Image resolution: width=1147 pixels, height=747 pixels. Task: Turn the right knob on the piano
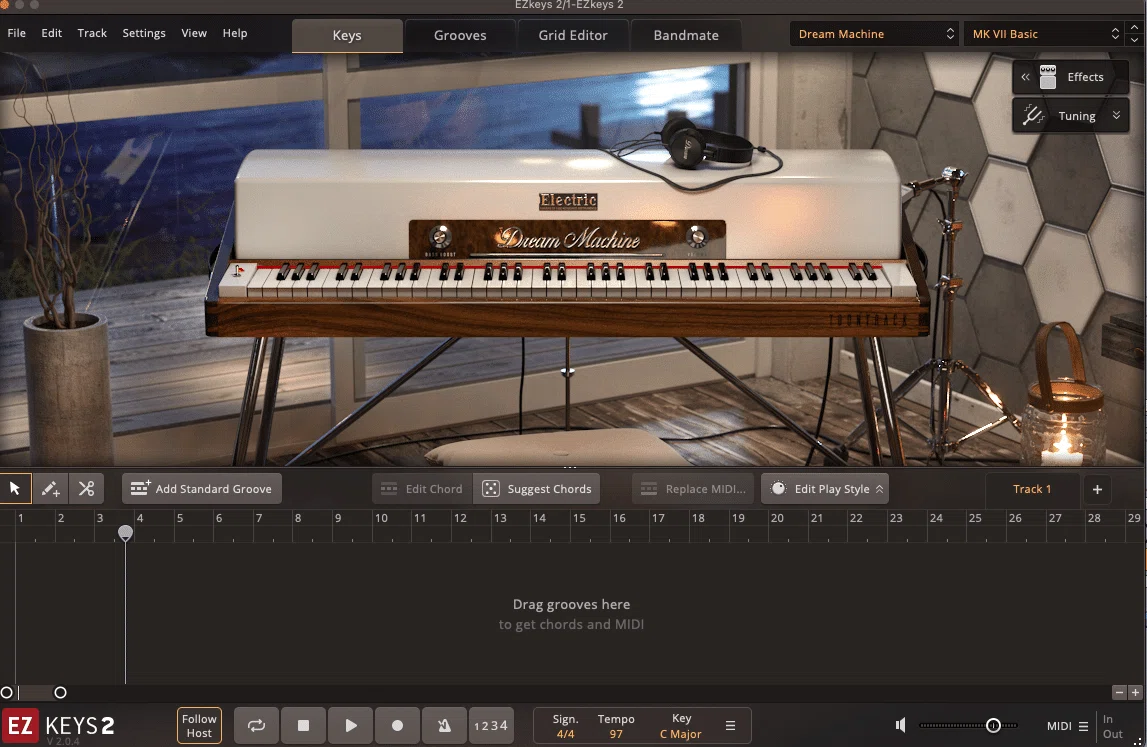click(x=696, y=236)
